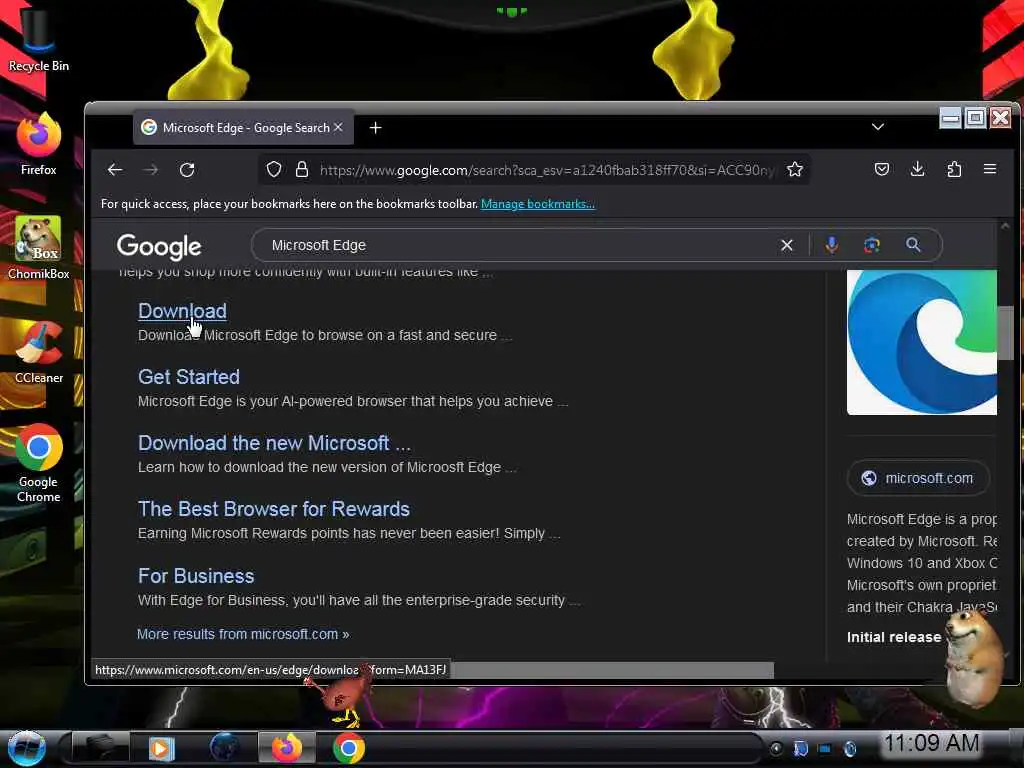Click the site security padlock icon
This screenshot has width=1024, height=768.
point(302,170)
